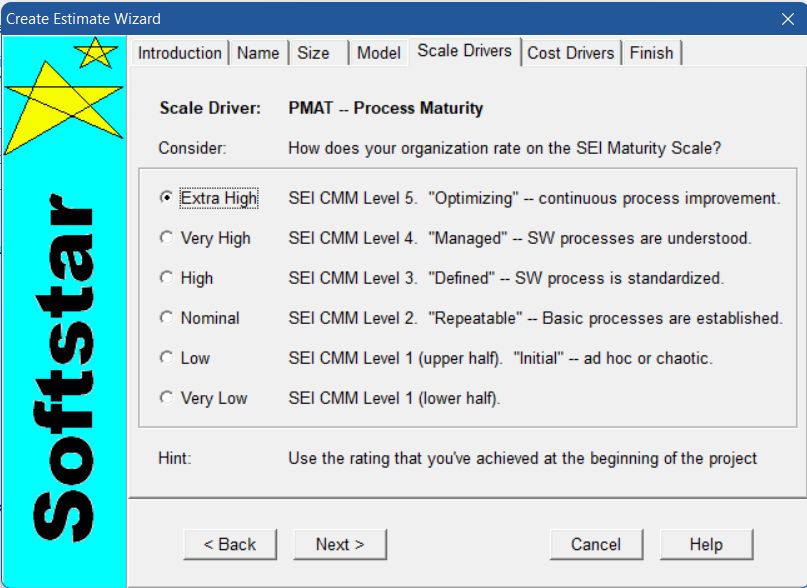Click the Softstar vertical text logo
This screenshot has height=588, width=807.
(x=64, y=368)
